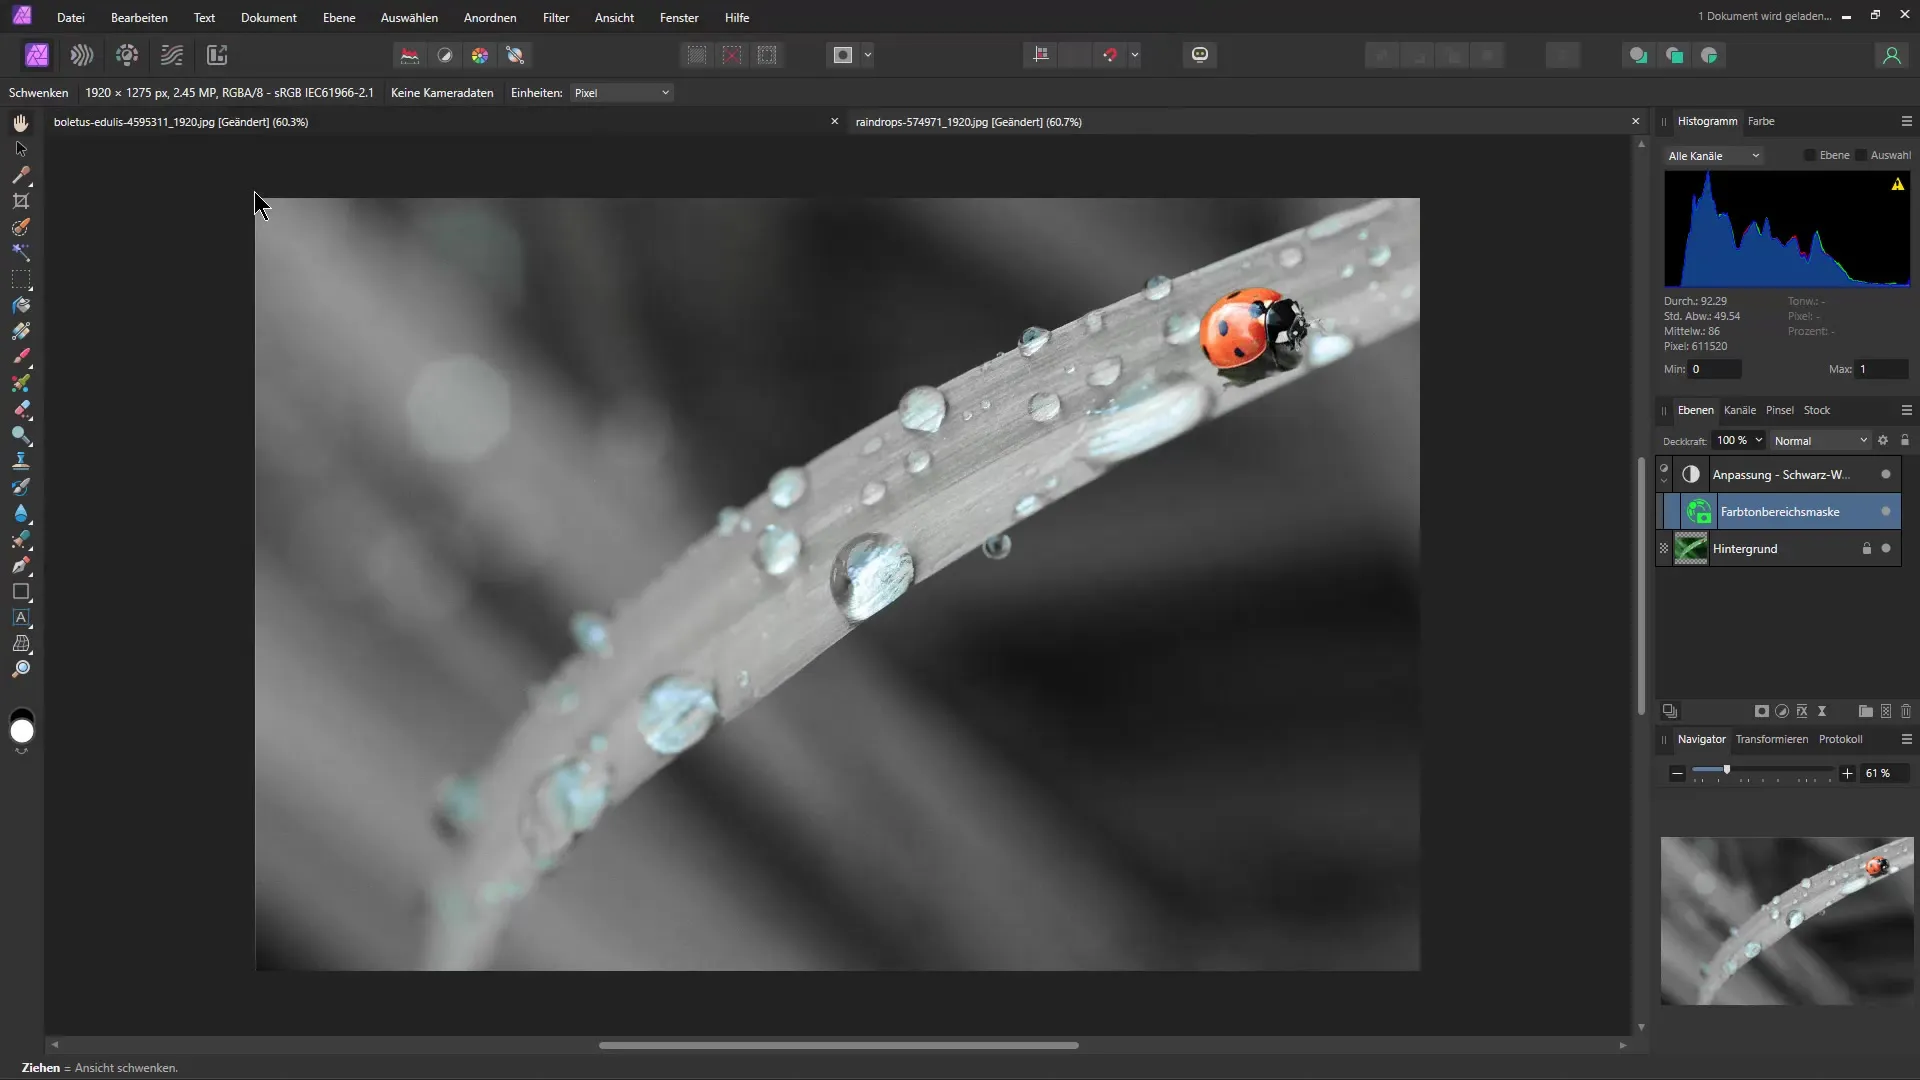Viewport: 1920px width, 1080px height.
Task: Click the white foreground color swatch
Action: click(x=21, y=732)
